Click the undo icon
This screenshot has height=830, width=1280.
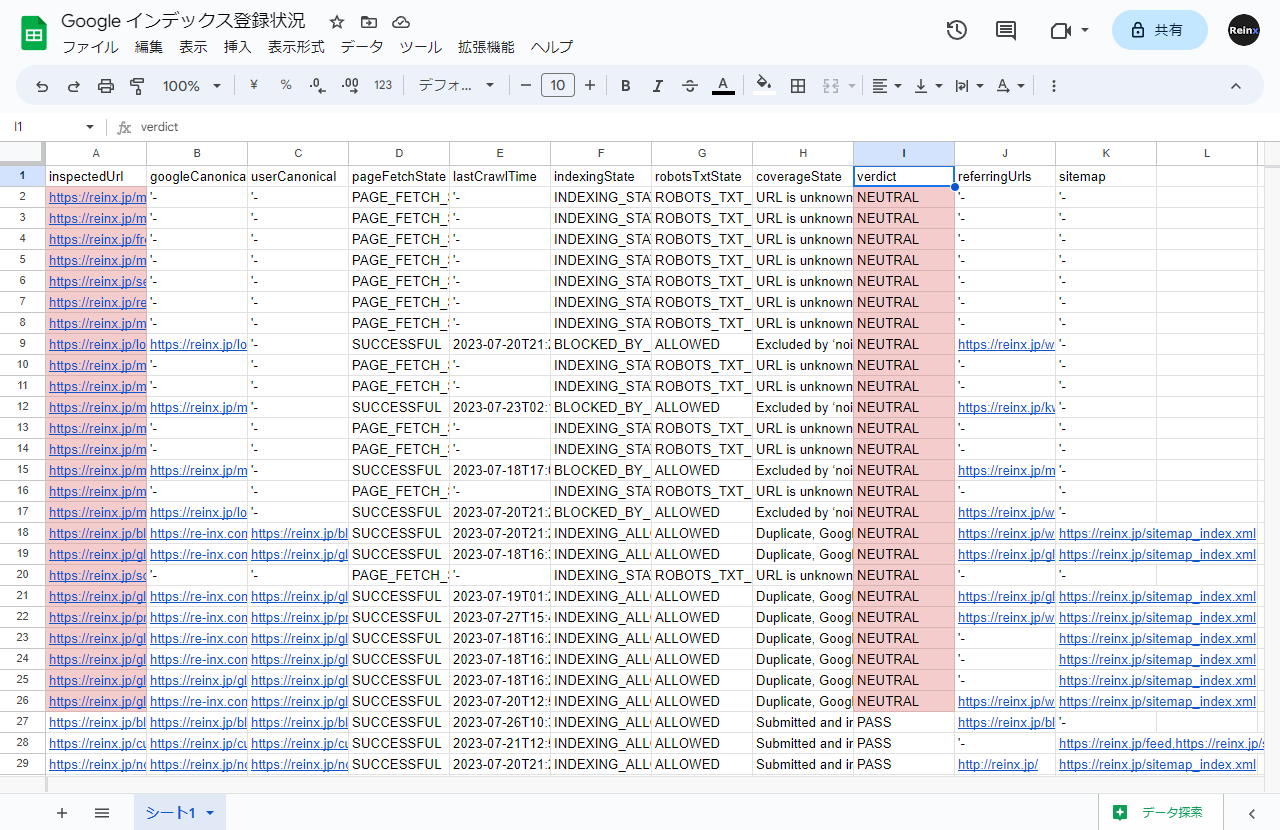pos(42,86)
